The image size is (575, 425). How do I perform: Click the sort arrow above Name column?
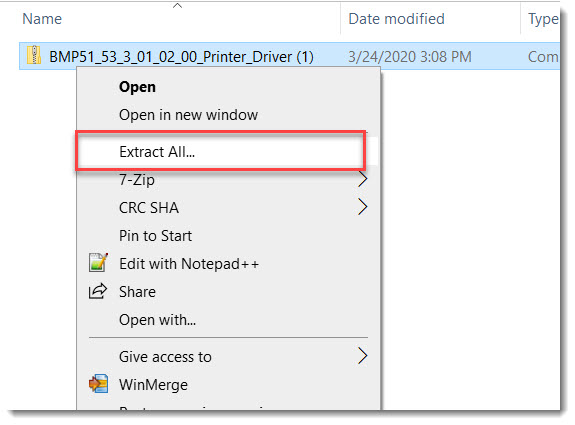177,6
